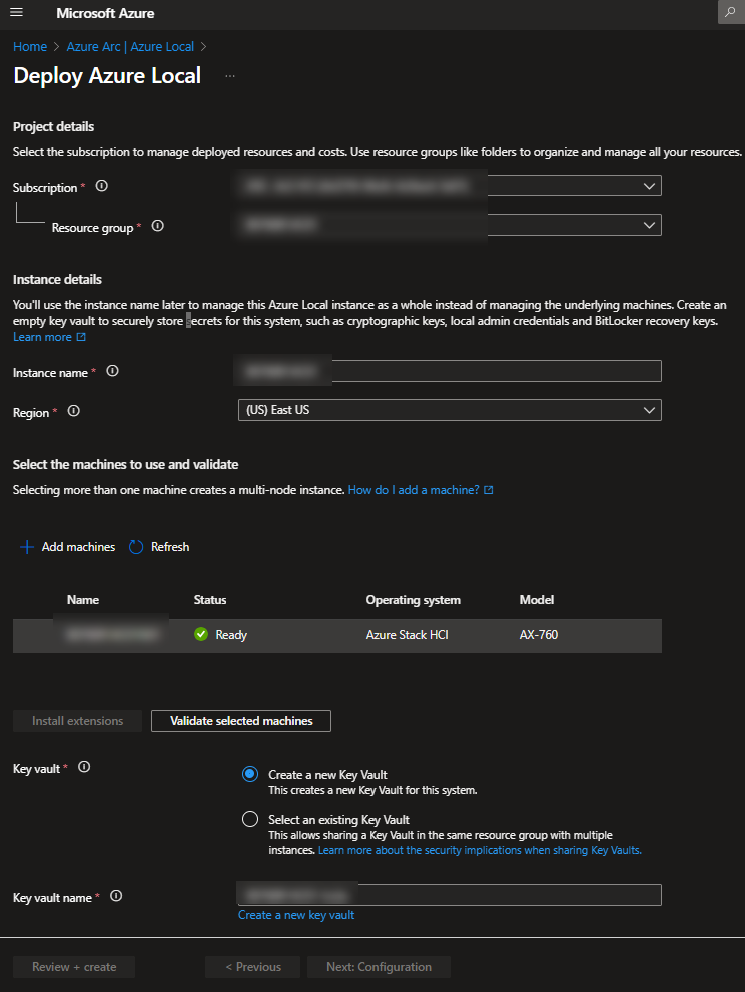Show info tooltip for Instance name
745x992 pixels.
click(x=112, y=371)
